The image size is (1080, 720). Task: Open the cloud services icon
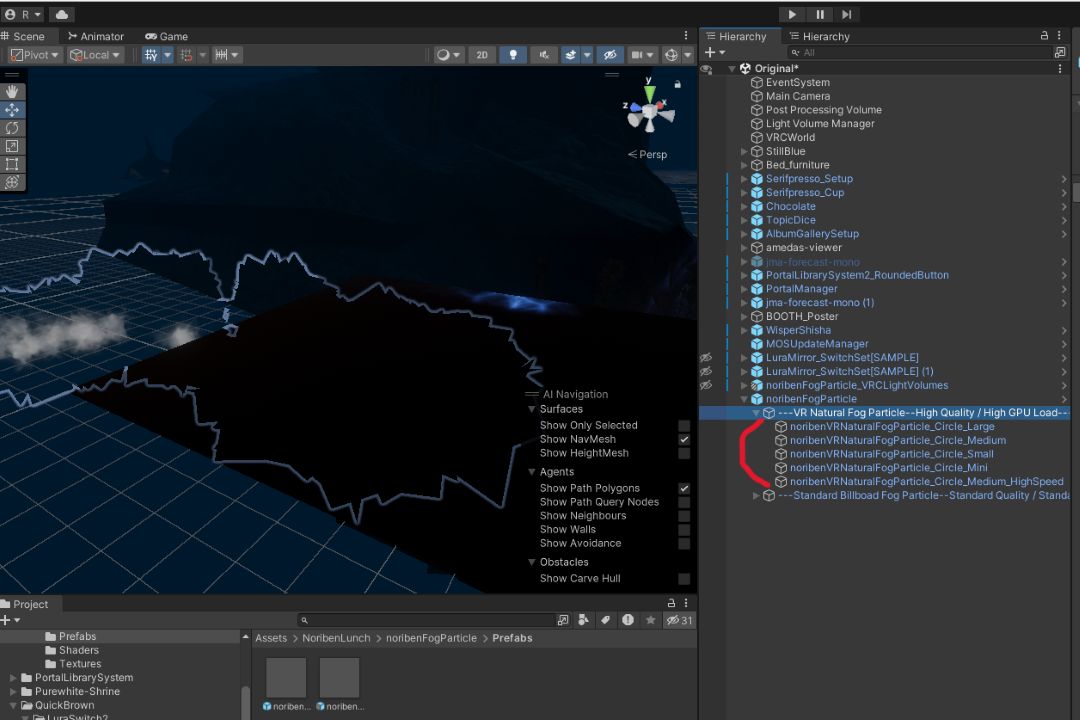tap(61, 14)
